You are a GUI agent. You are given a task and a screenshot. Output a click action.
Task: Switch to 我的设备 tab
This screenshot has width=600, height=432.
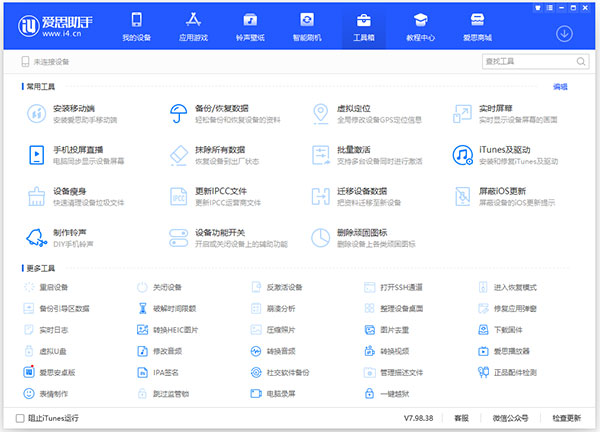click(x=136, y=26)
